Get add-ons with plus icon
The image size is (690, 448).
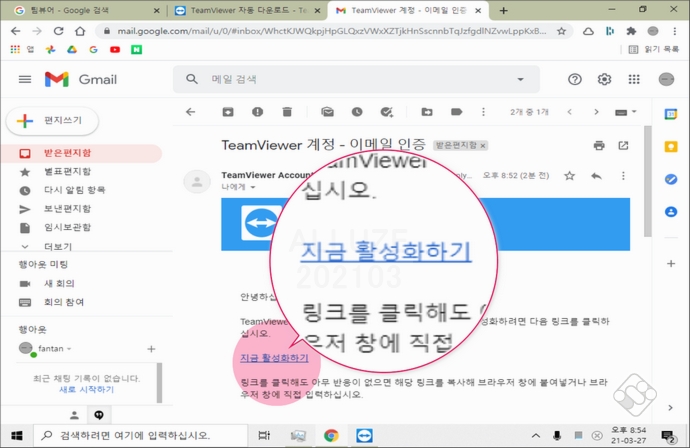coord(671,264)
